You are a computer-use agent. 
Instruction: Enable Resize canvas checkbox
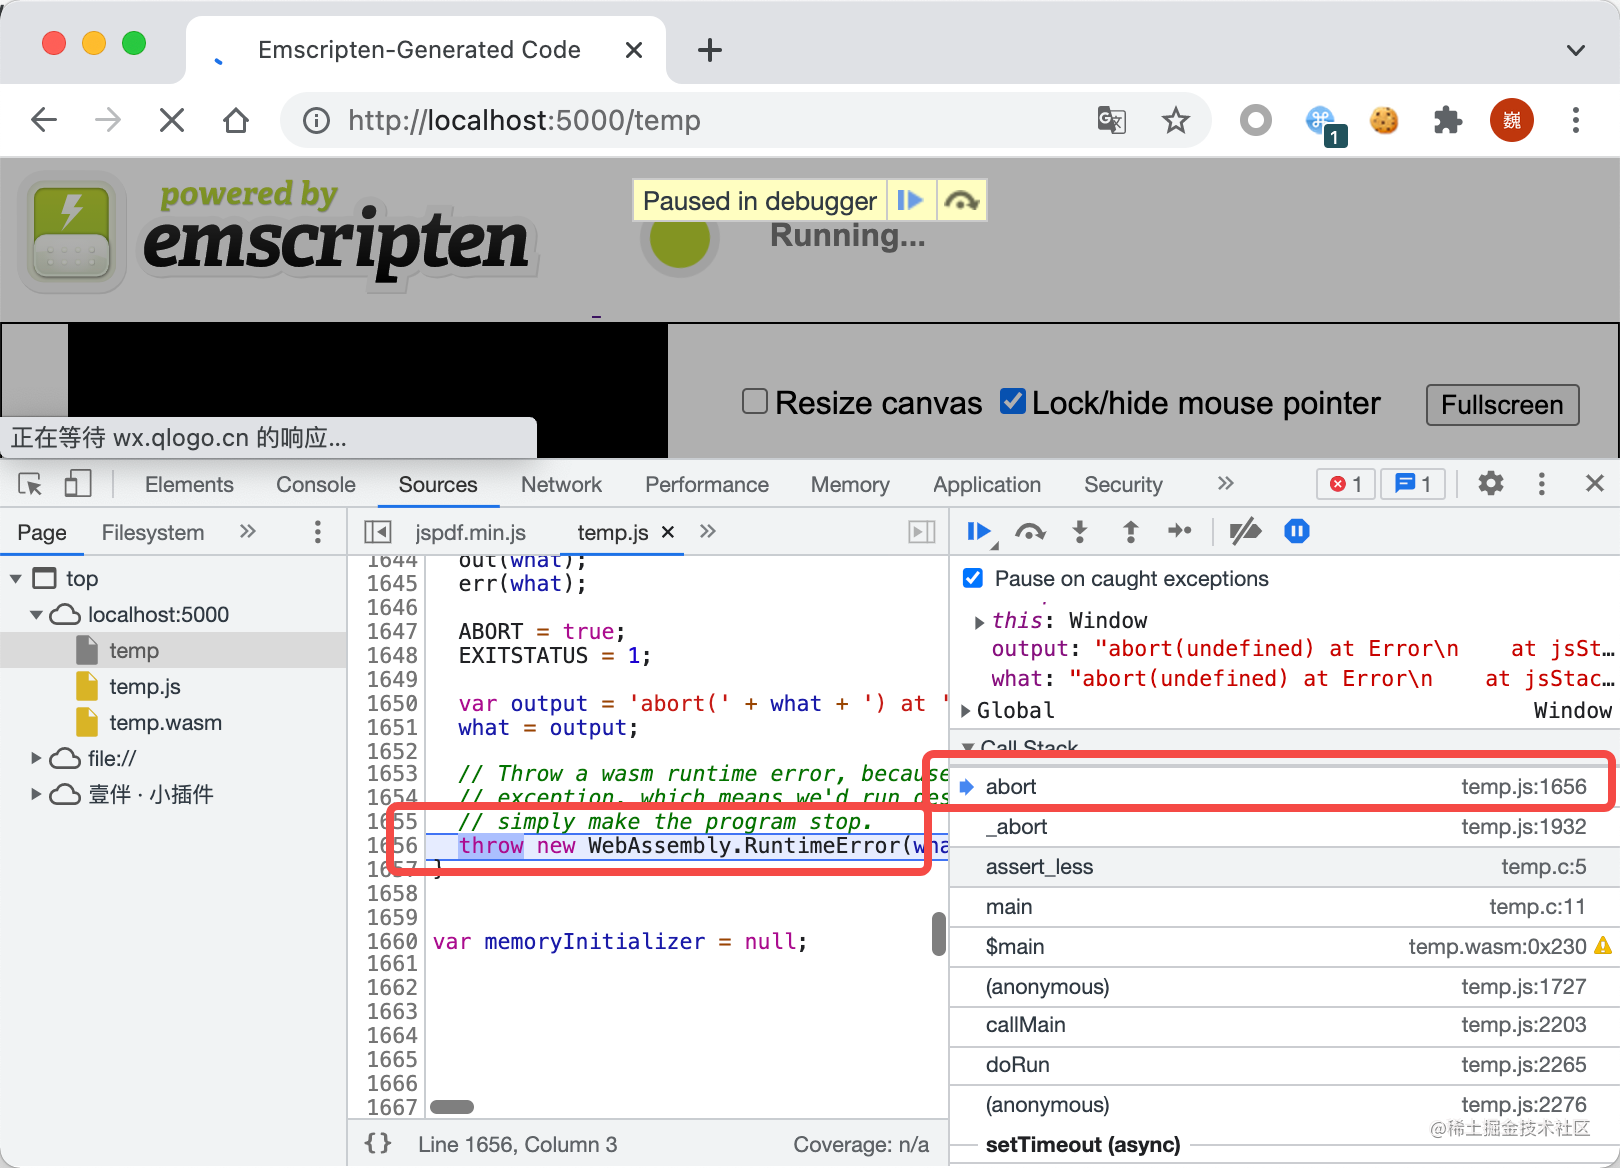pyautogui.click(x=755, y=401)
